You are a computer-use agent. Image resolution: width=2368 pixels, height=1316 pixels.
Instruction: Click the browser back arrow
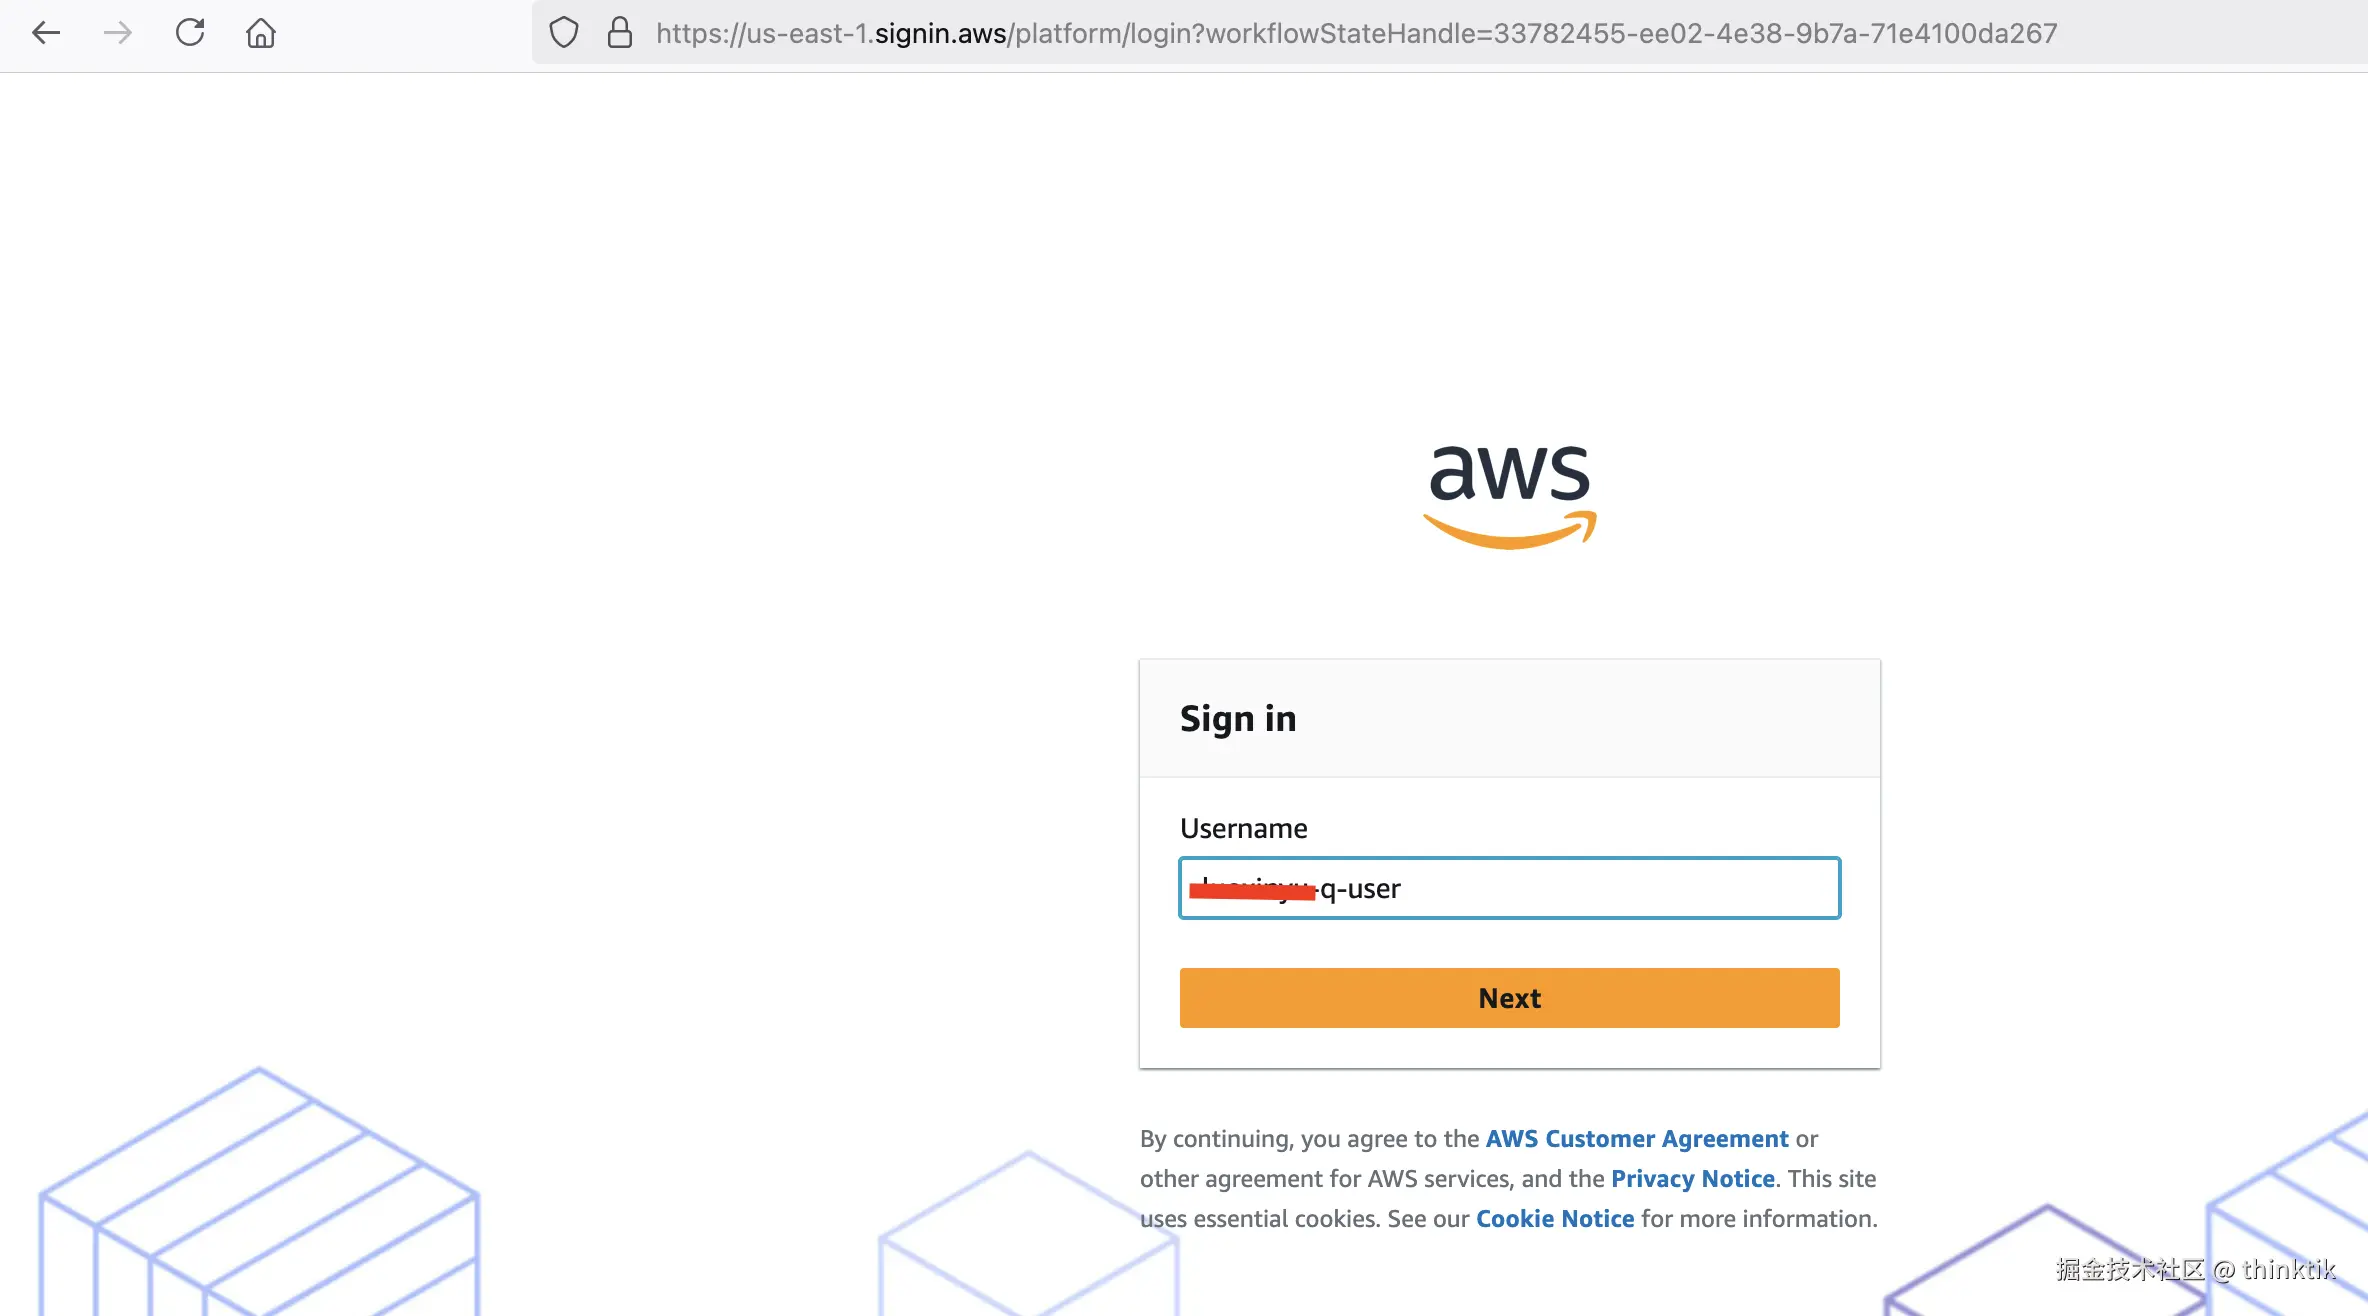46,33
